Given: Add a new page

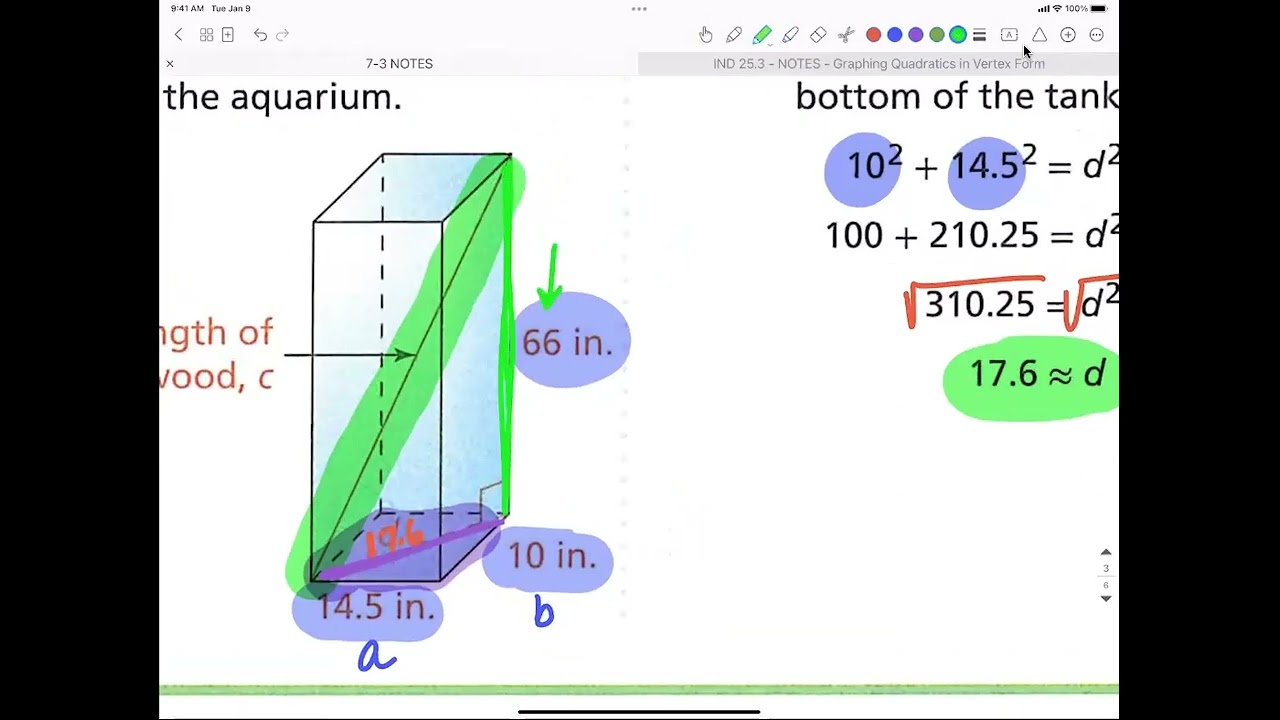Looking at the screenshot, I should [228, 35].
